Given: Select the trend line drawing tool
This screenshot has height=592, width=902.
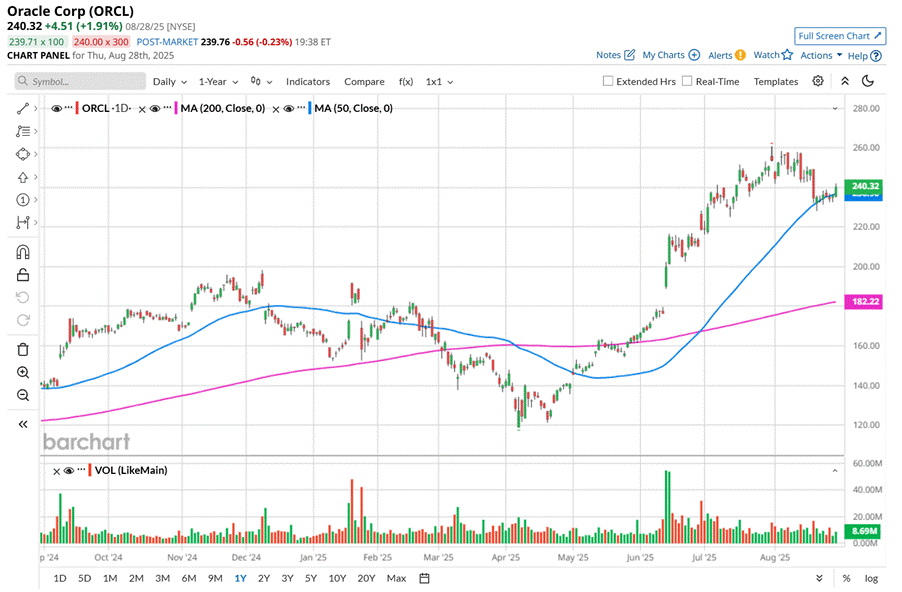Looking at the screenshot, I should [x=23, y=108].
